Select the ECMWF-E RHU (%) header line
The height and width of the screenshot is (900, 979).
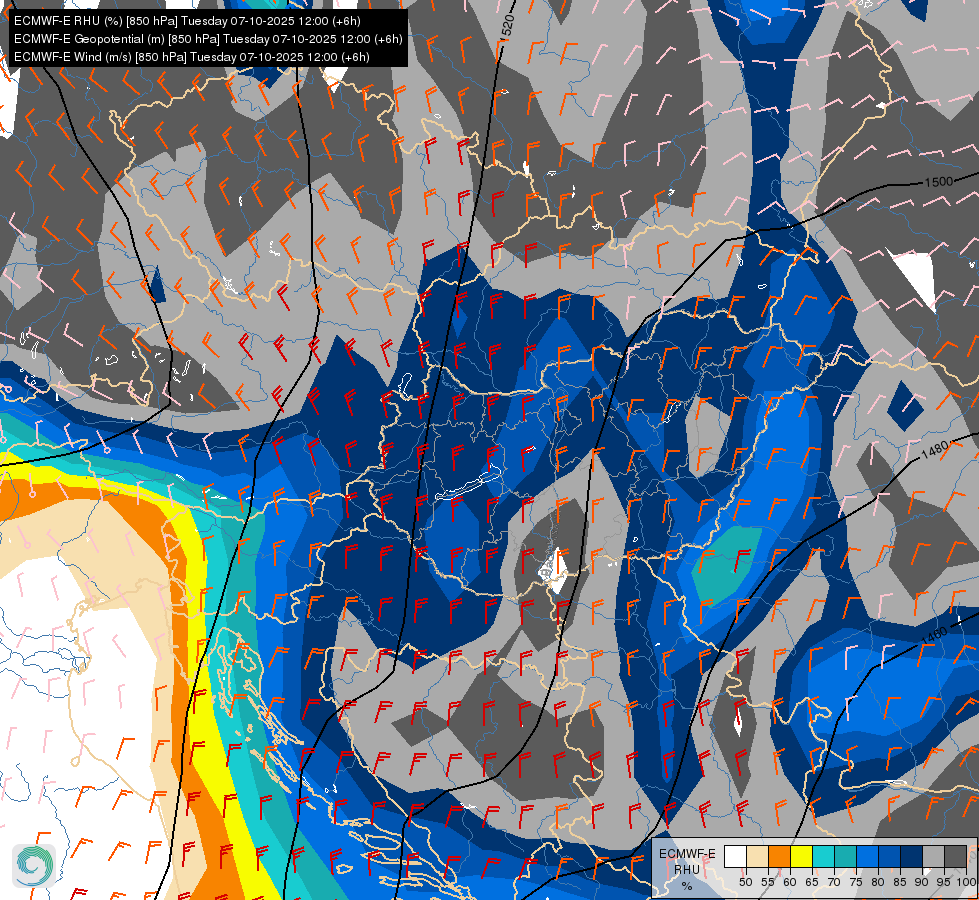tap(187, 21)
